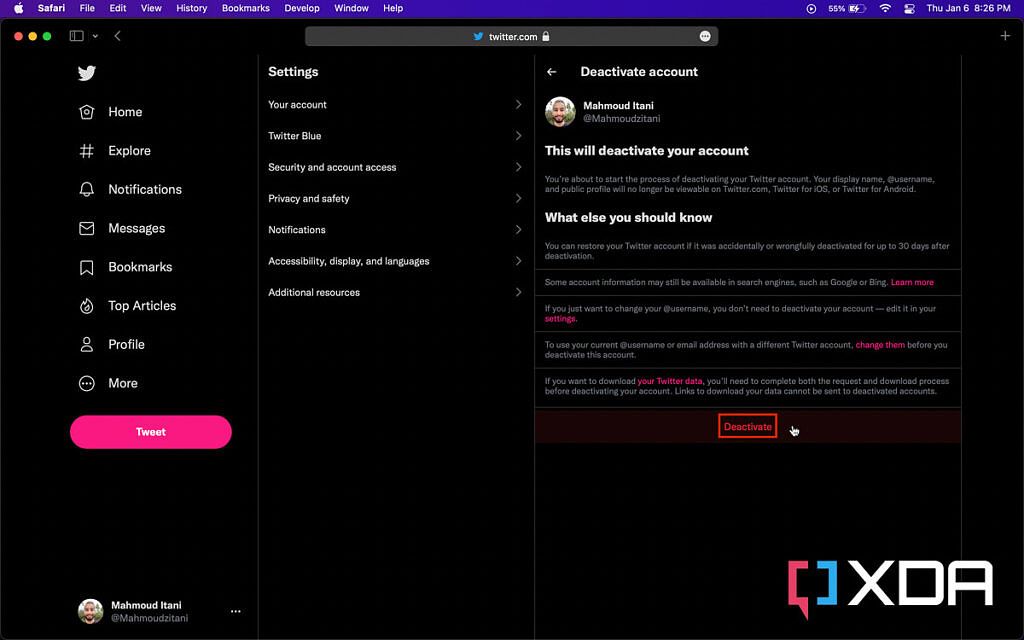Open Profile using the person icon
Image resolution: width=1024 pixels, height=640 pixels.
click(x=87, y=344)
